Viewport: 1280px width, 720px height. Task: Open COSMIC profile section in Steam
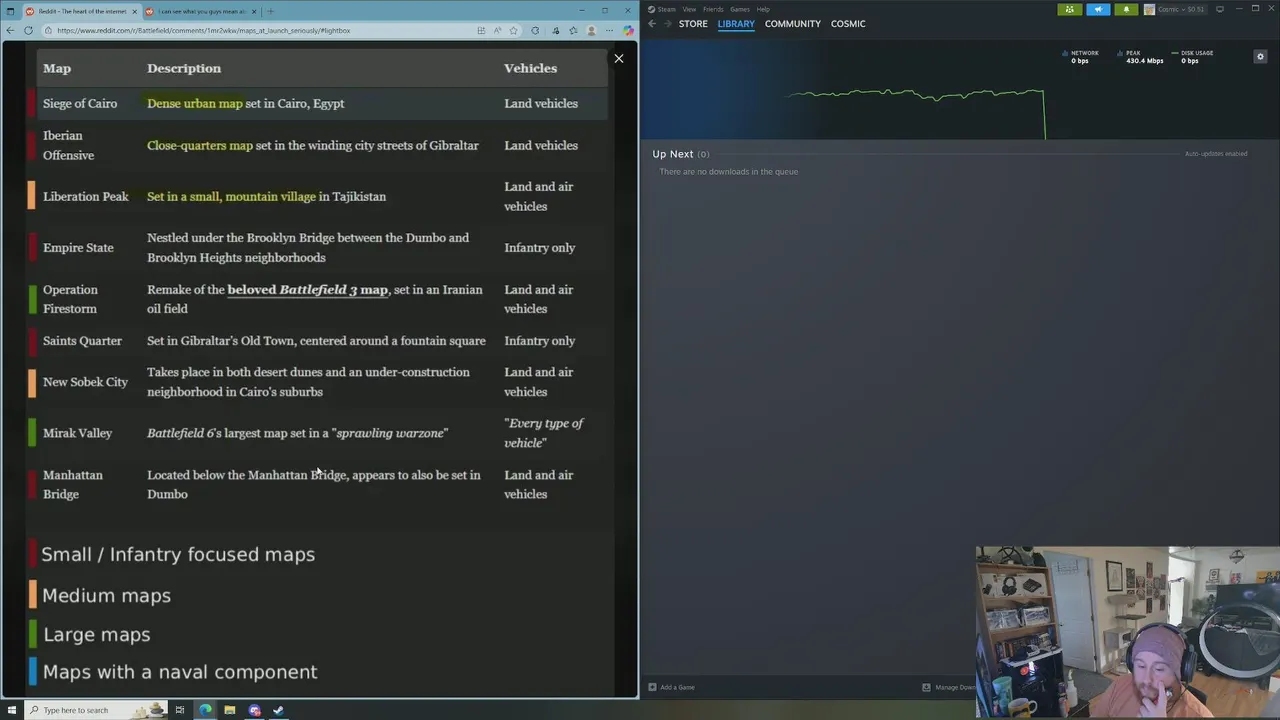[848, 23]
